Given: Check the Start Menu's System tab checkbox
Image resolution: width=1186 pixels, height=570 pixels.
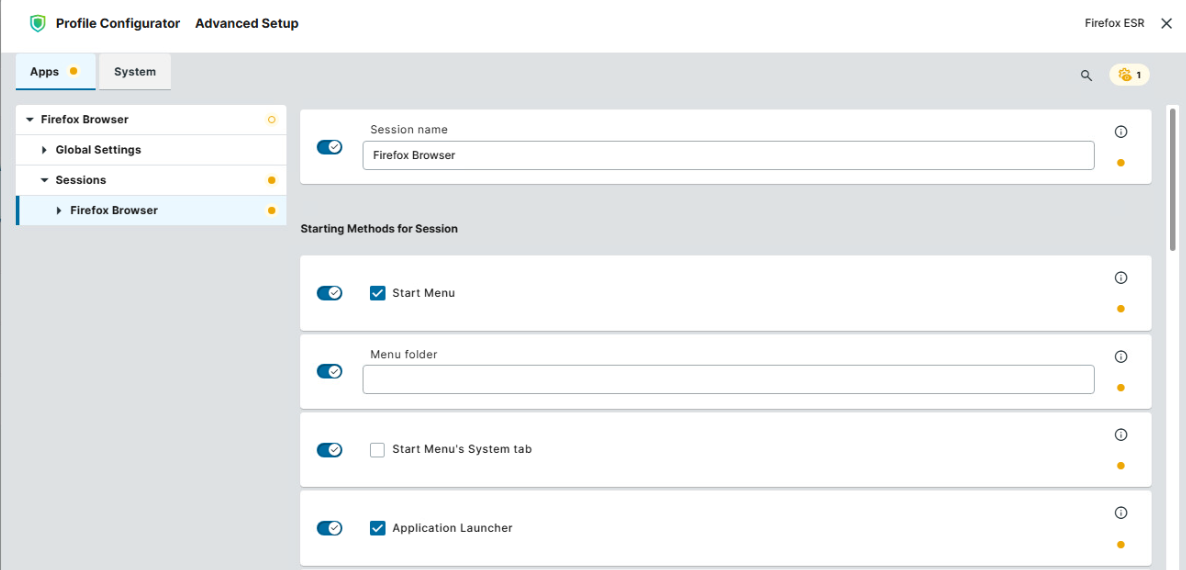Looking at the screenshot, I should point(377,450).
